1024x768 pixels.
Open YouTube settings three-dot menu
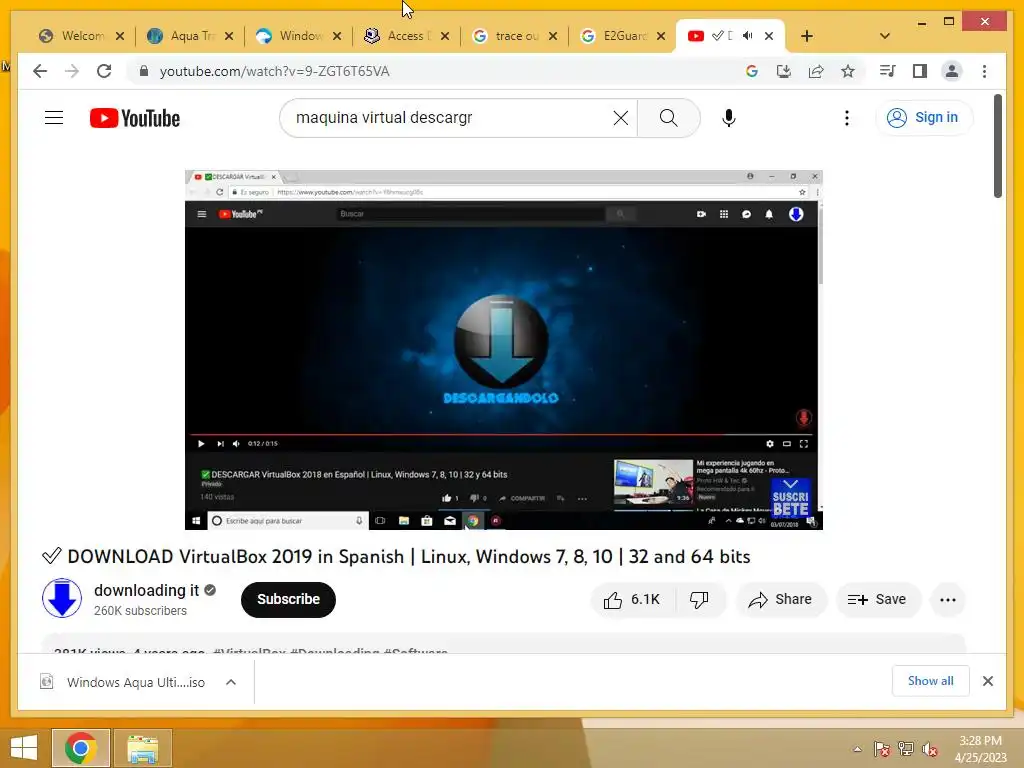[846, 118]
